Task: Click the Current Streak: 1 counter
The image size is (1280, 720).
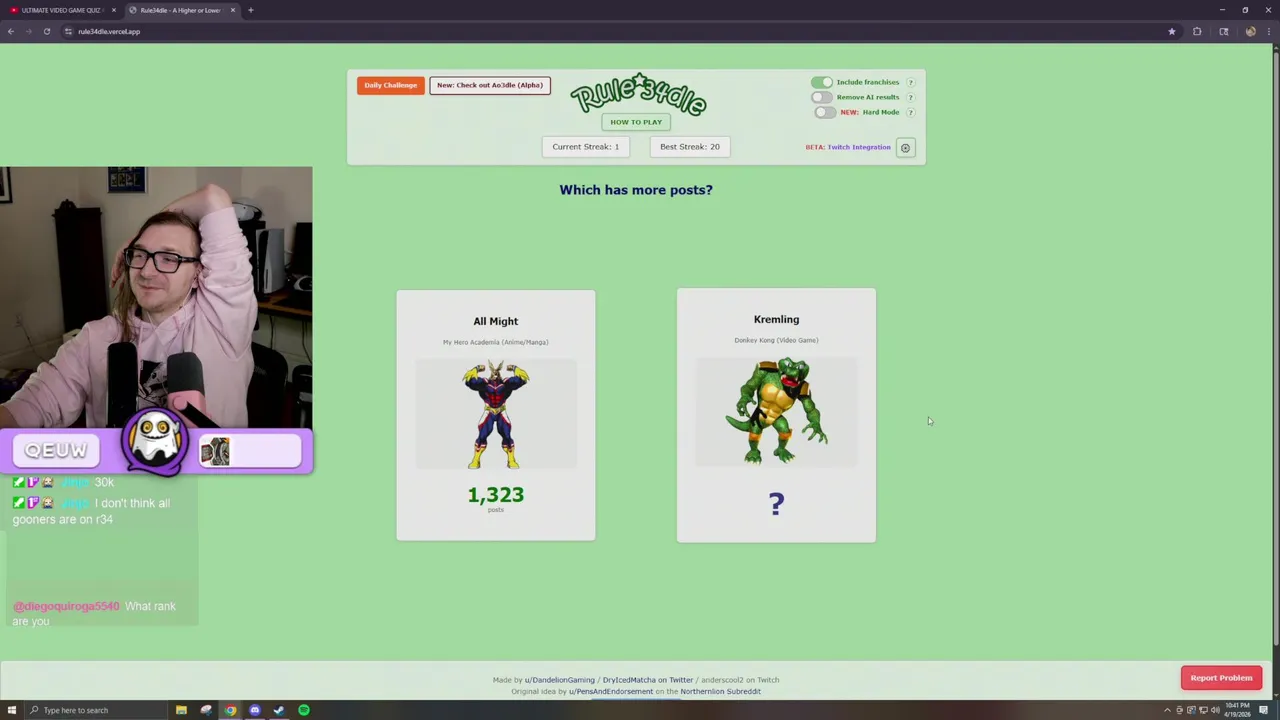Action: point(586,147)
